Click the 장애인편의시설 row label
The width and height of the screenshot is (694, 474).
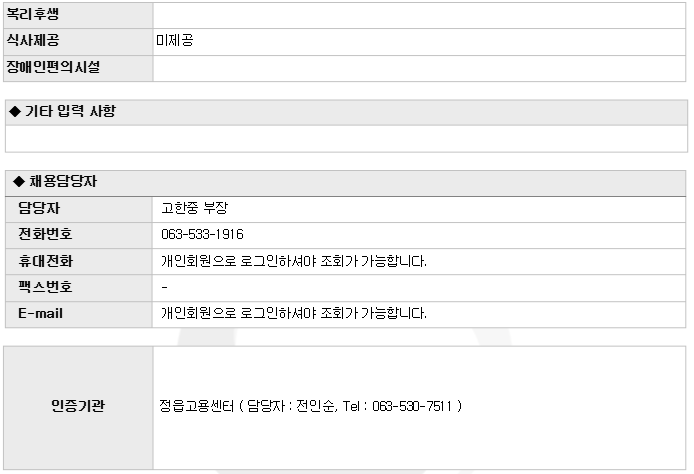[x=54, y=68]
